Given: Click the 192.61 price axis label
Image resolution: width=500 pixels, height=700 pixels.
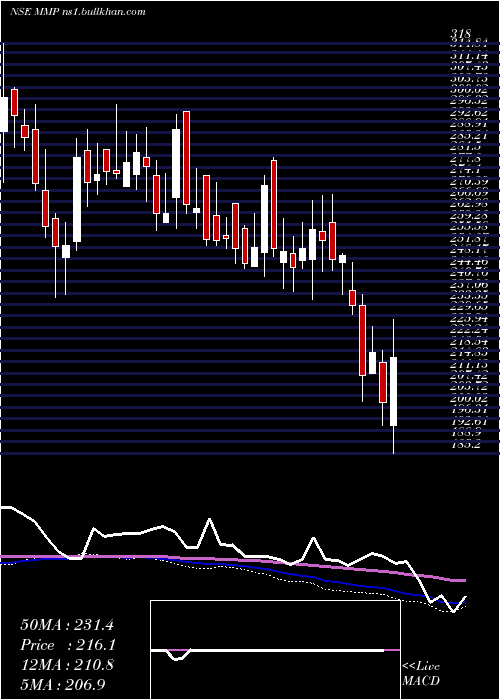Looking at the screenshot, I should 469,422.
